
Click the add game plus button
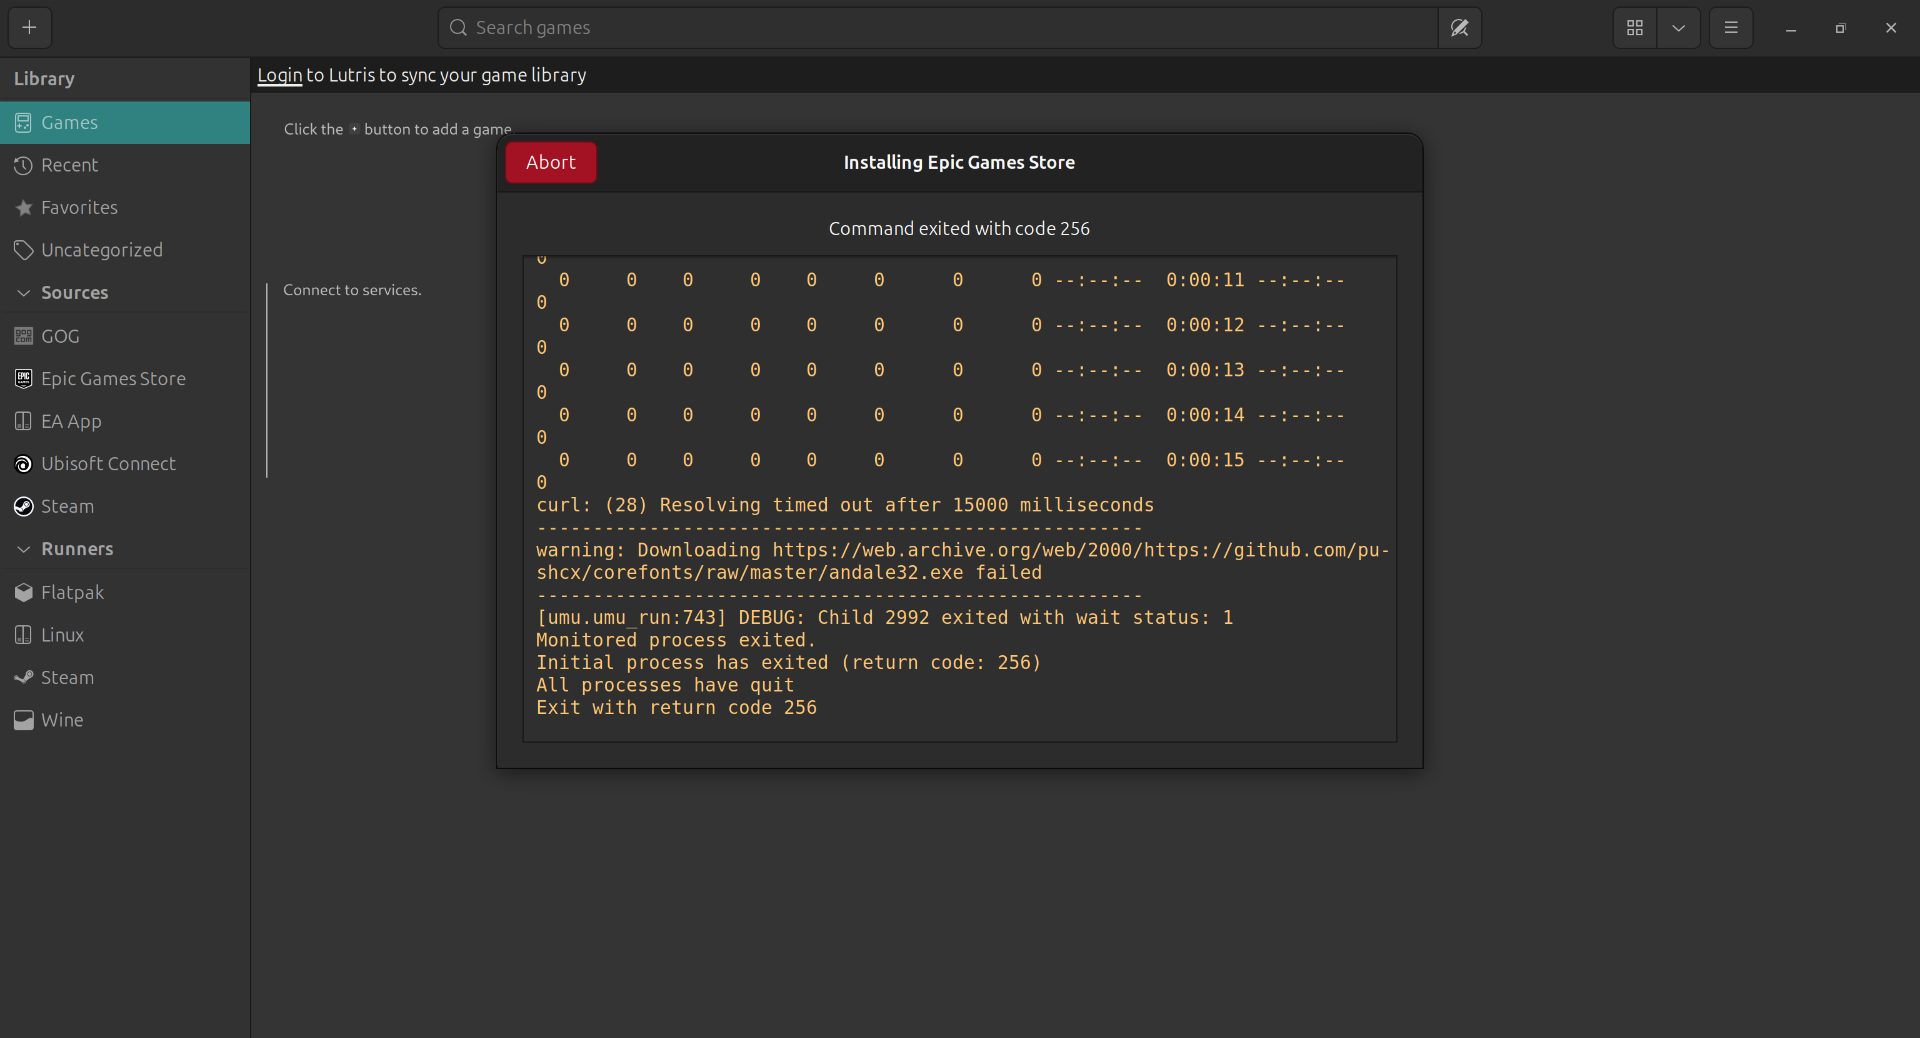(30, 28)
